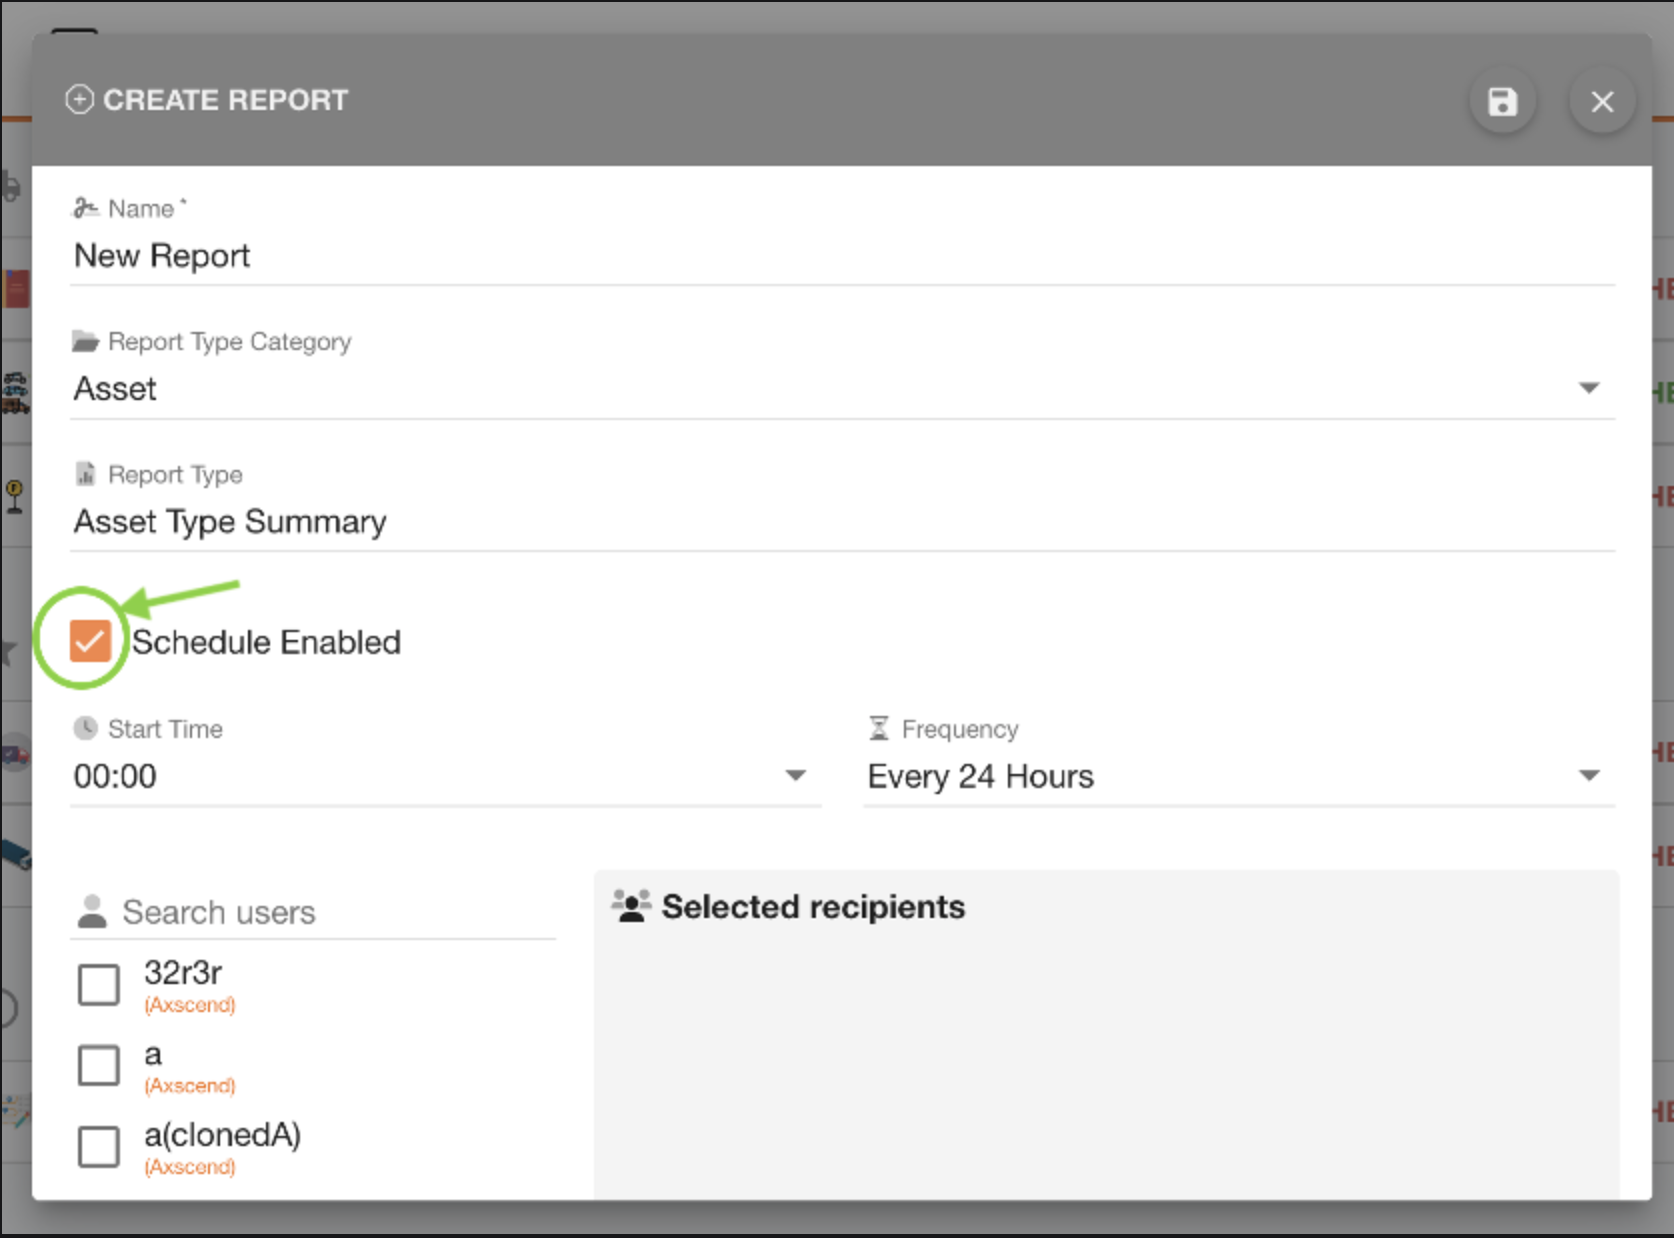Click the person icon in Search users field
This screenshot has width=1674, height=1238.
91,910
